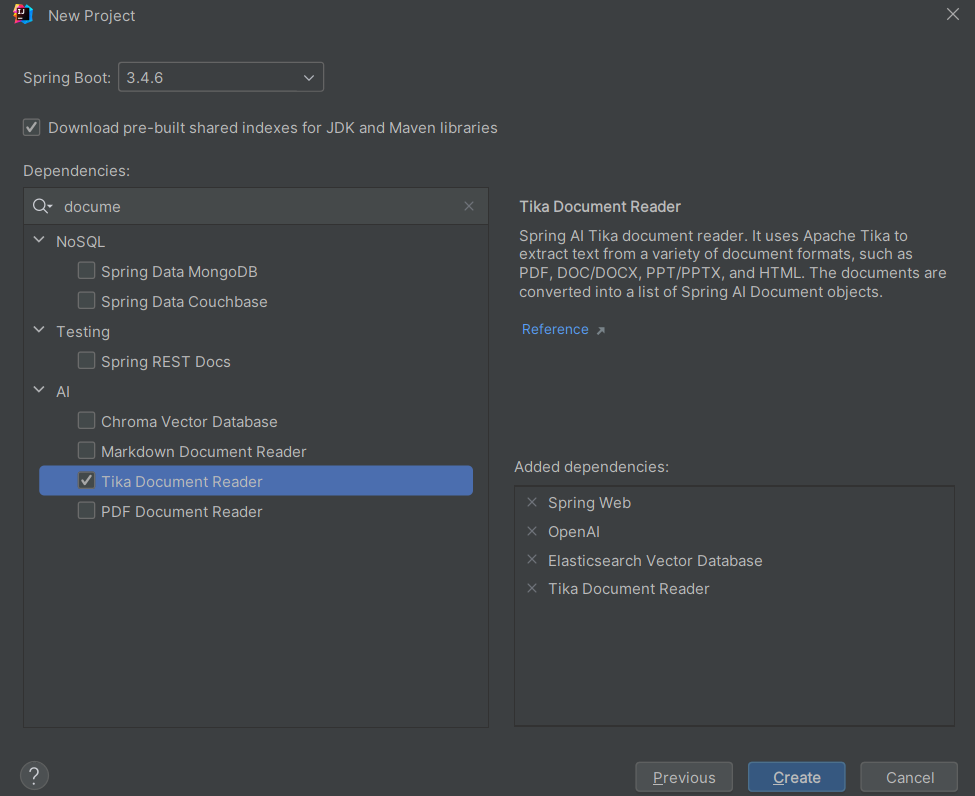Clear the dependency search text
The height and width of the screenshot is (796, 975).
[469, 206]
